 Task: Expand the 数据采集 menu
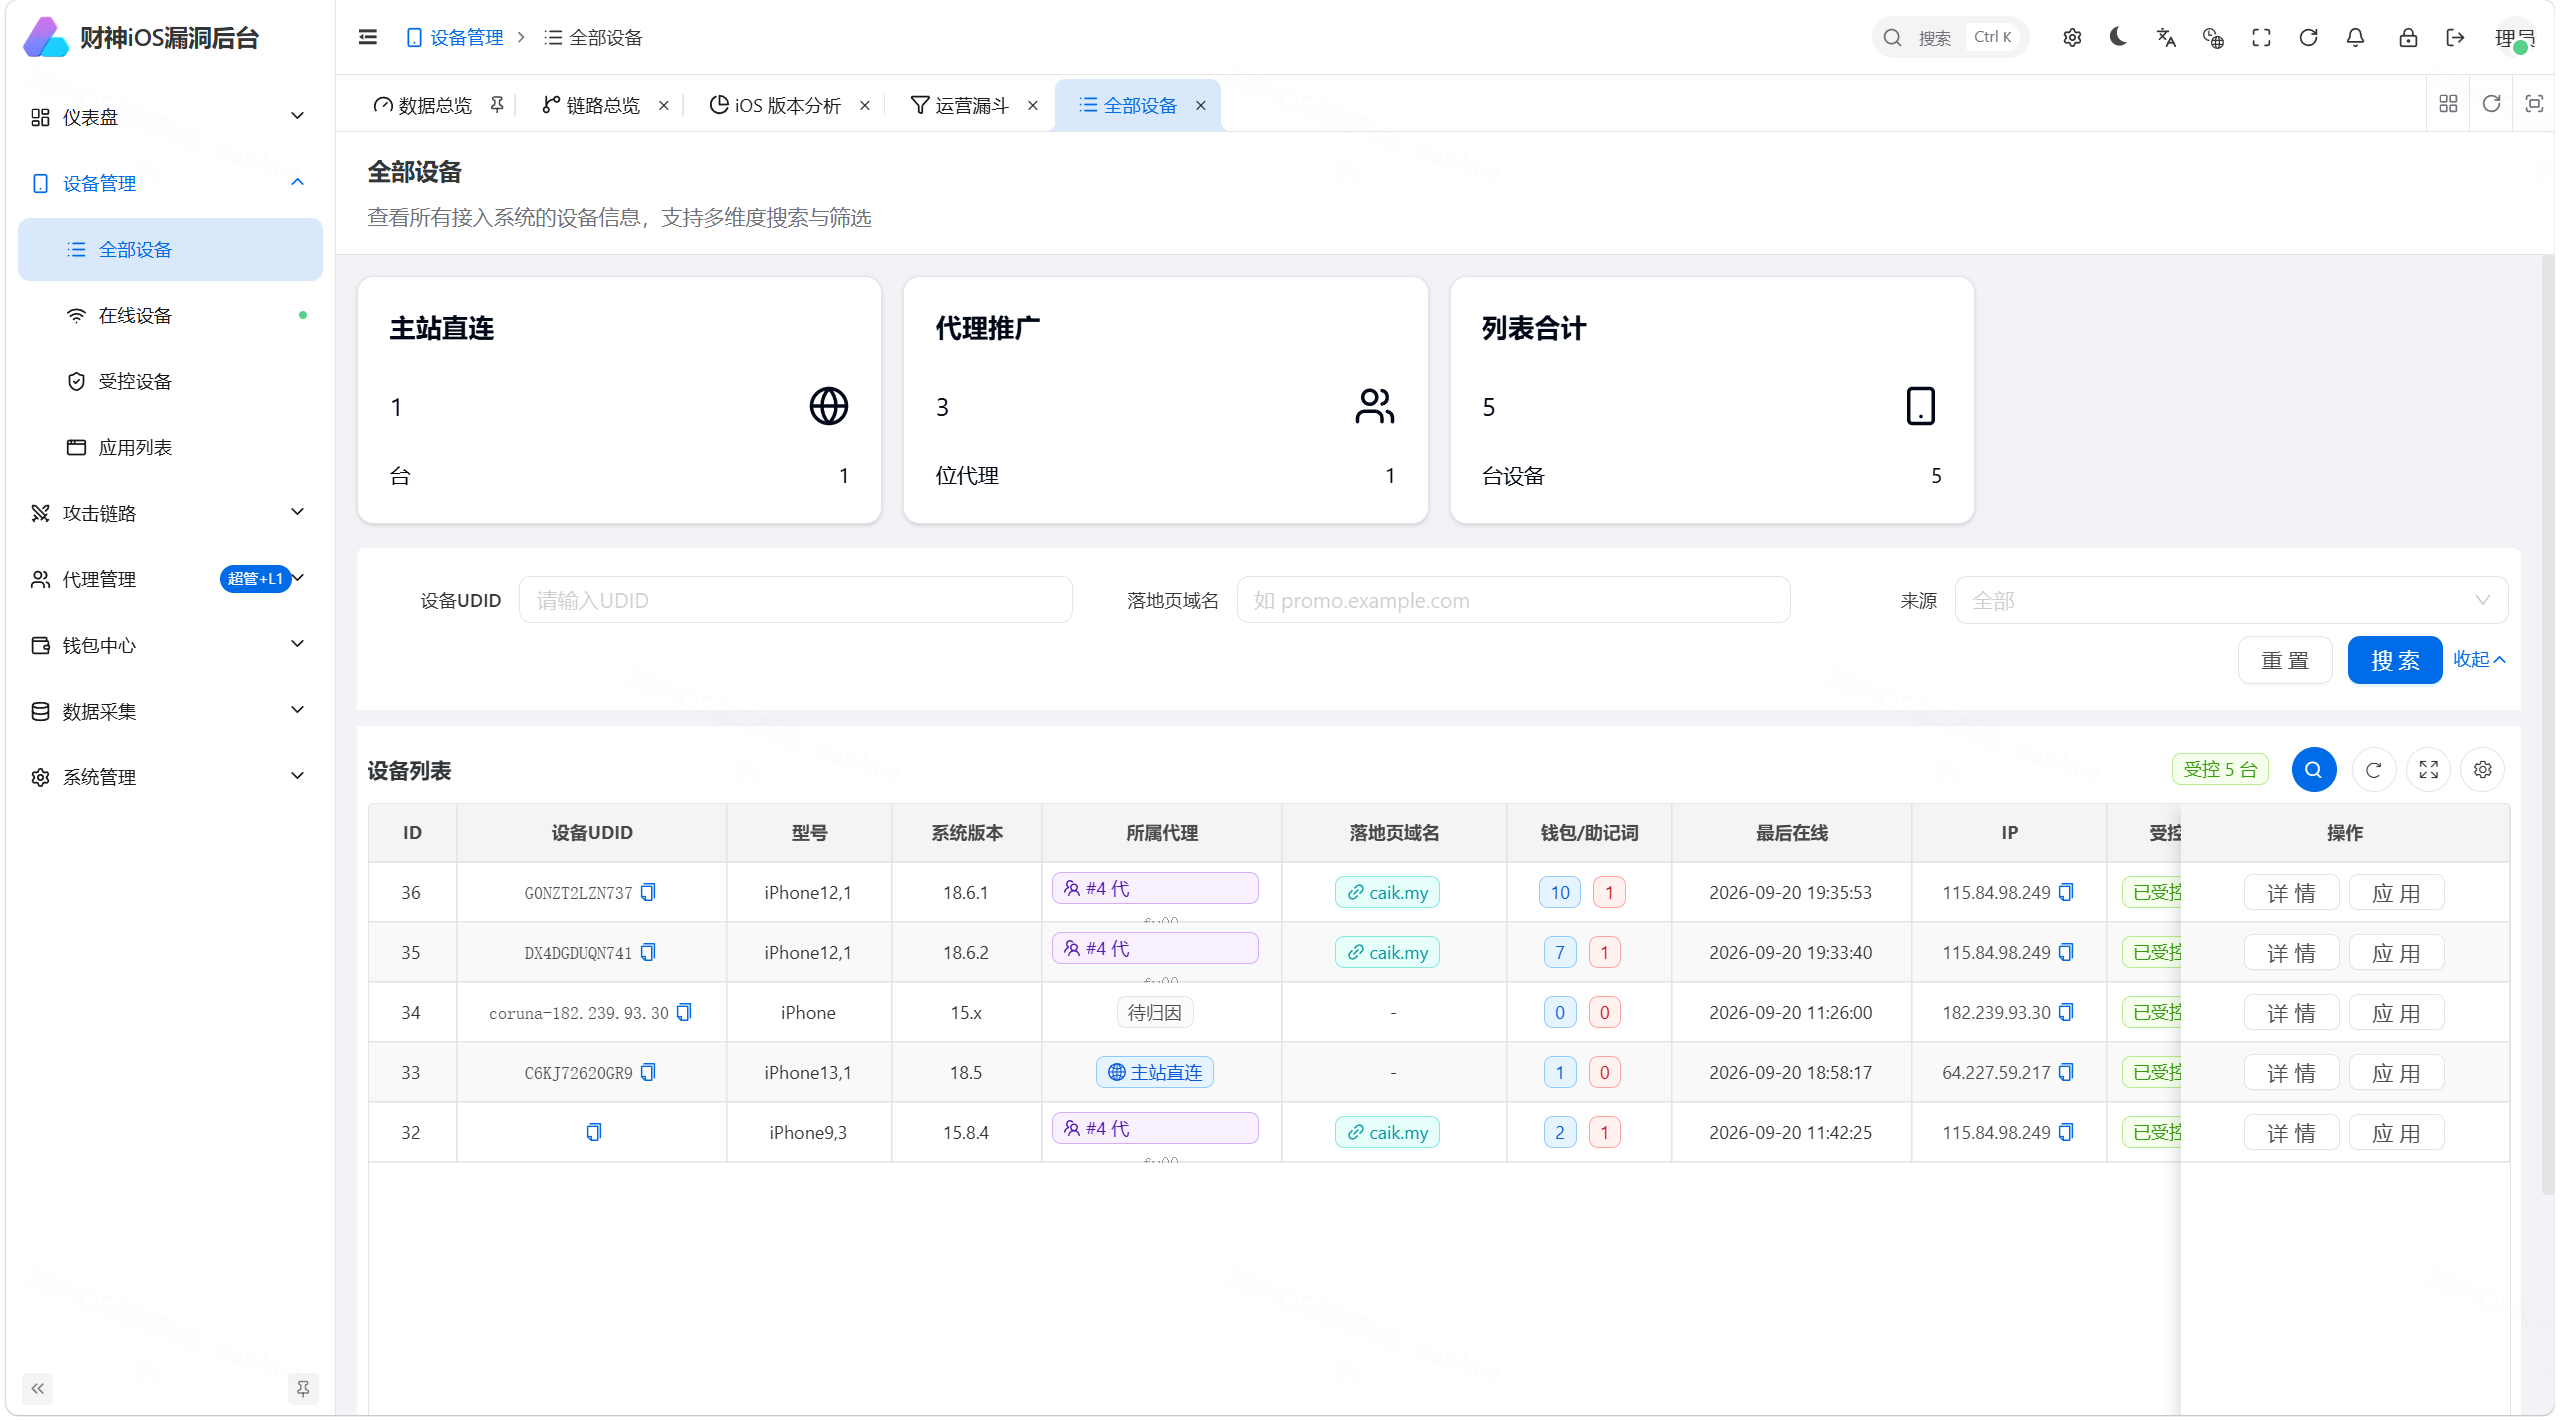pos(169,711)
